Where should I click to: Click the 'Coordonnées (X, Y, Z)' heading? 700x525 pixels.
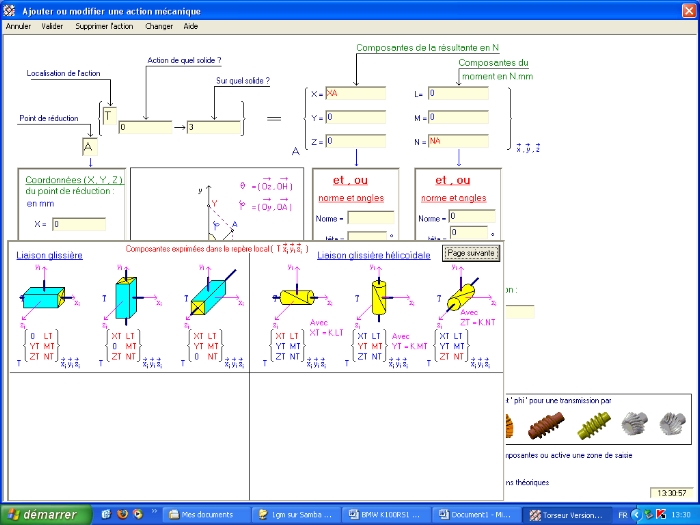click(74, 180)
